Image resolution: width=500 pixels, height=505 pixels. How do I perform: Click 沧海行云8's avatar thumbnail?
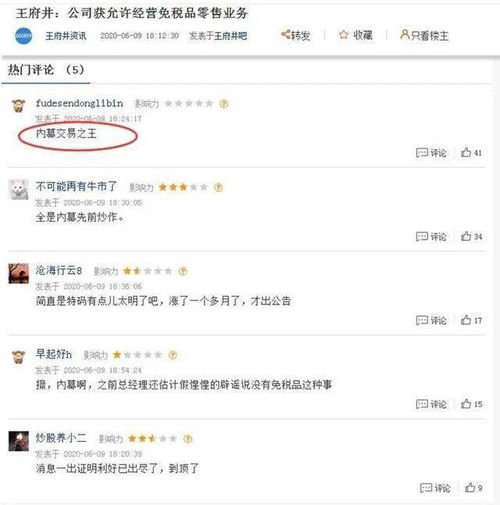[19, 273]
